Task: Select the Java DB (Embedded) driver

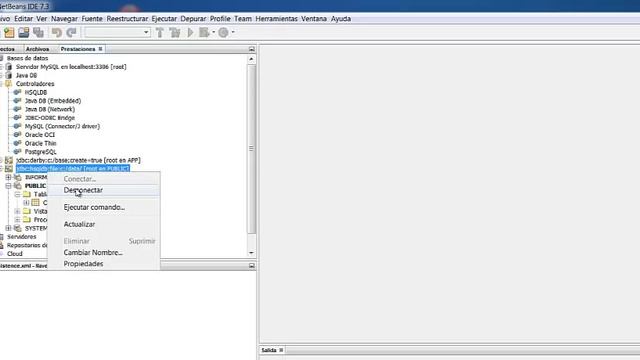Action: (53, 101)
